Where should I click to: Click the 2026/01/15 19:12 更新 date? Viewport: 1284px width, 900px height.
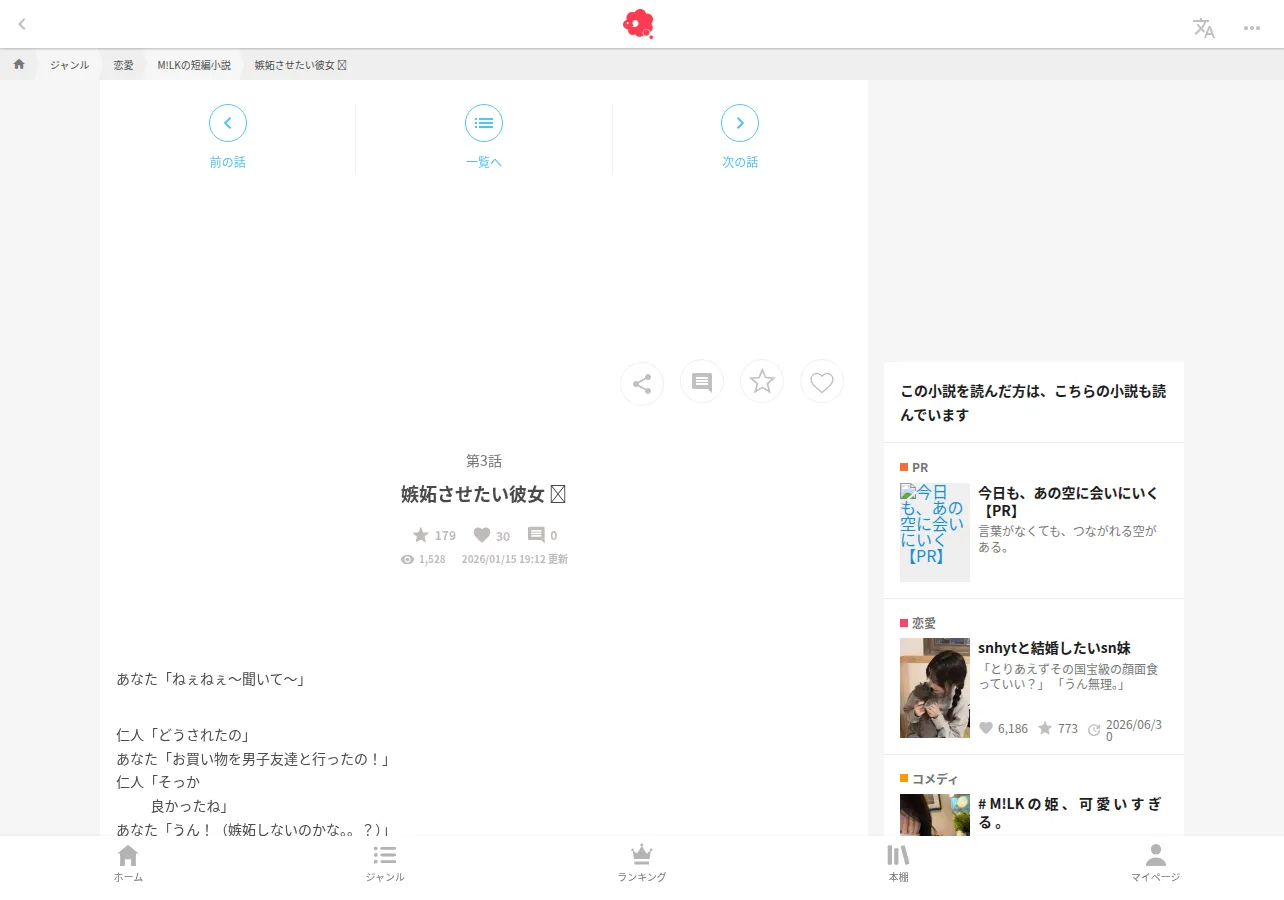pyautogui.click(x=514, y=560)
